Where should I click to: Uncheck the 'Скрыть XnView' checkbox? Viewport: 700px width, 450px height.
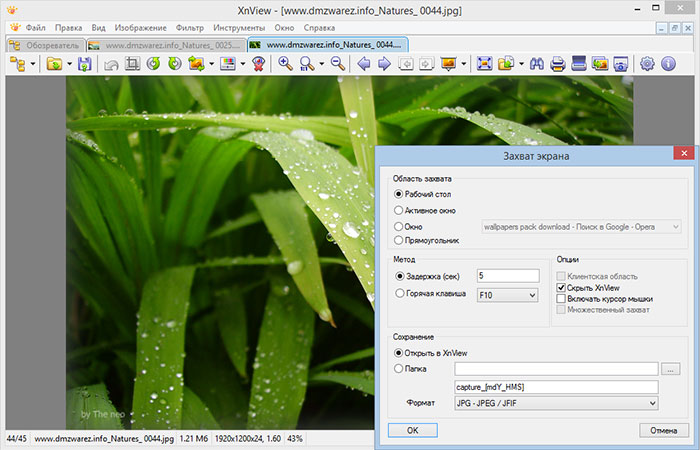(x=561, y=288)
